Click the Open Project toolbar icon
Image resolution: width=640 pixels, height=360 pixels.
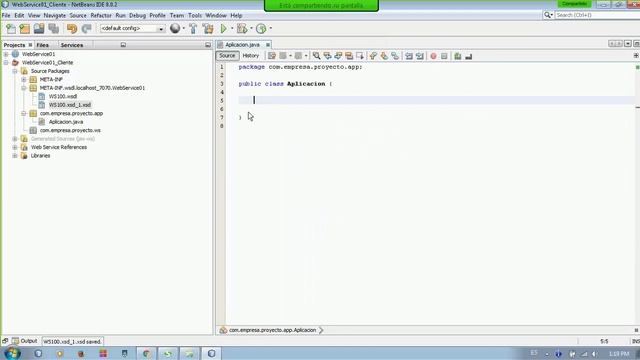point(39,29)
